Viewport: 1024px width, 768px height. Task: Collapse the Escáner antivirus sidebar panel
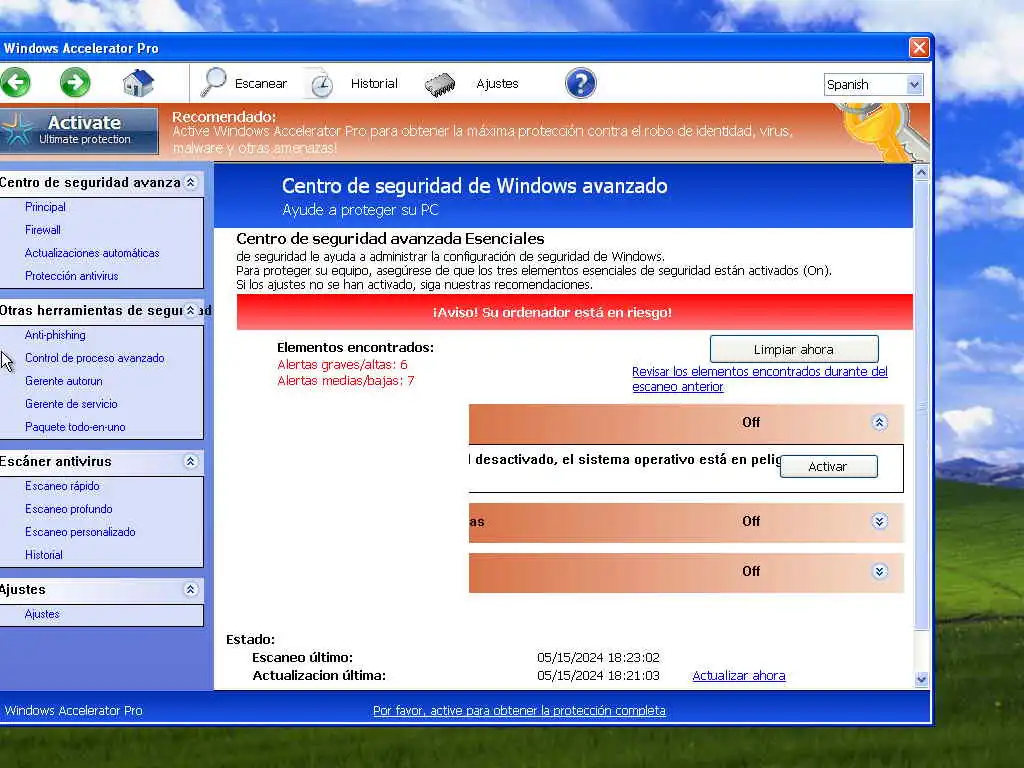190,462
